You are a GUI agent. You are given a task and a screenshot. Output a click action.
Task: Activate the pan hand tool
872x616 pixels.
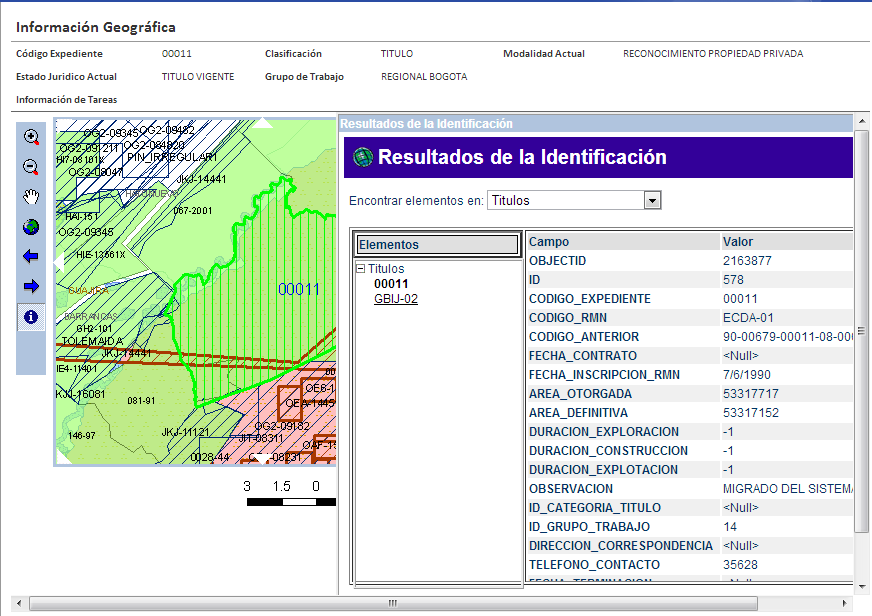(x=31, y=197)
